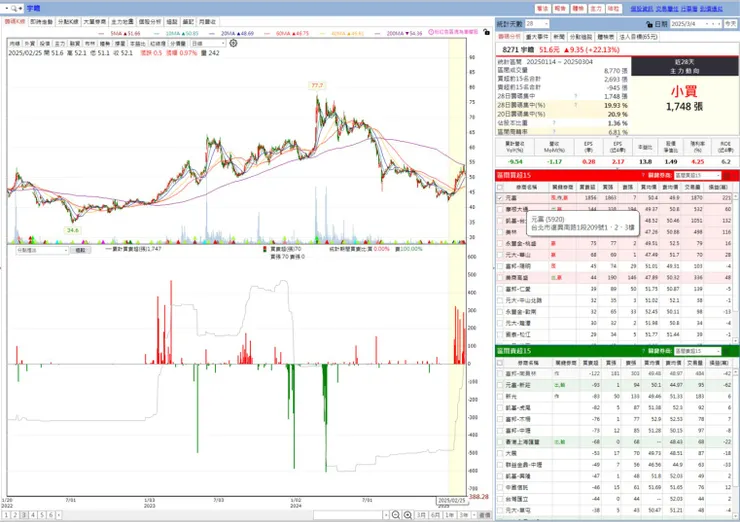Set chart range to 1年

tap(449, 515)
